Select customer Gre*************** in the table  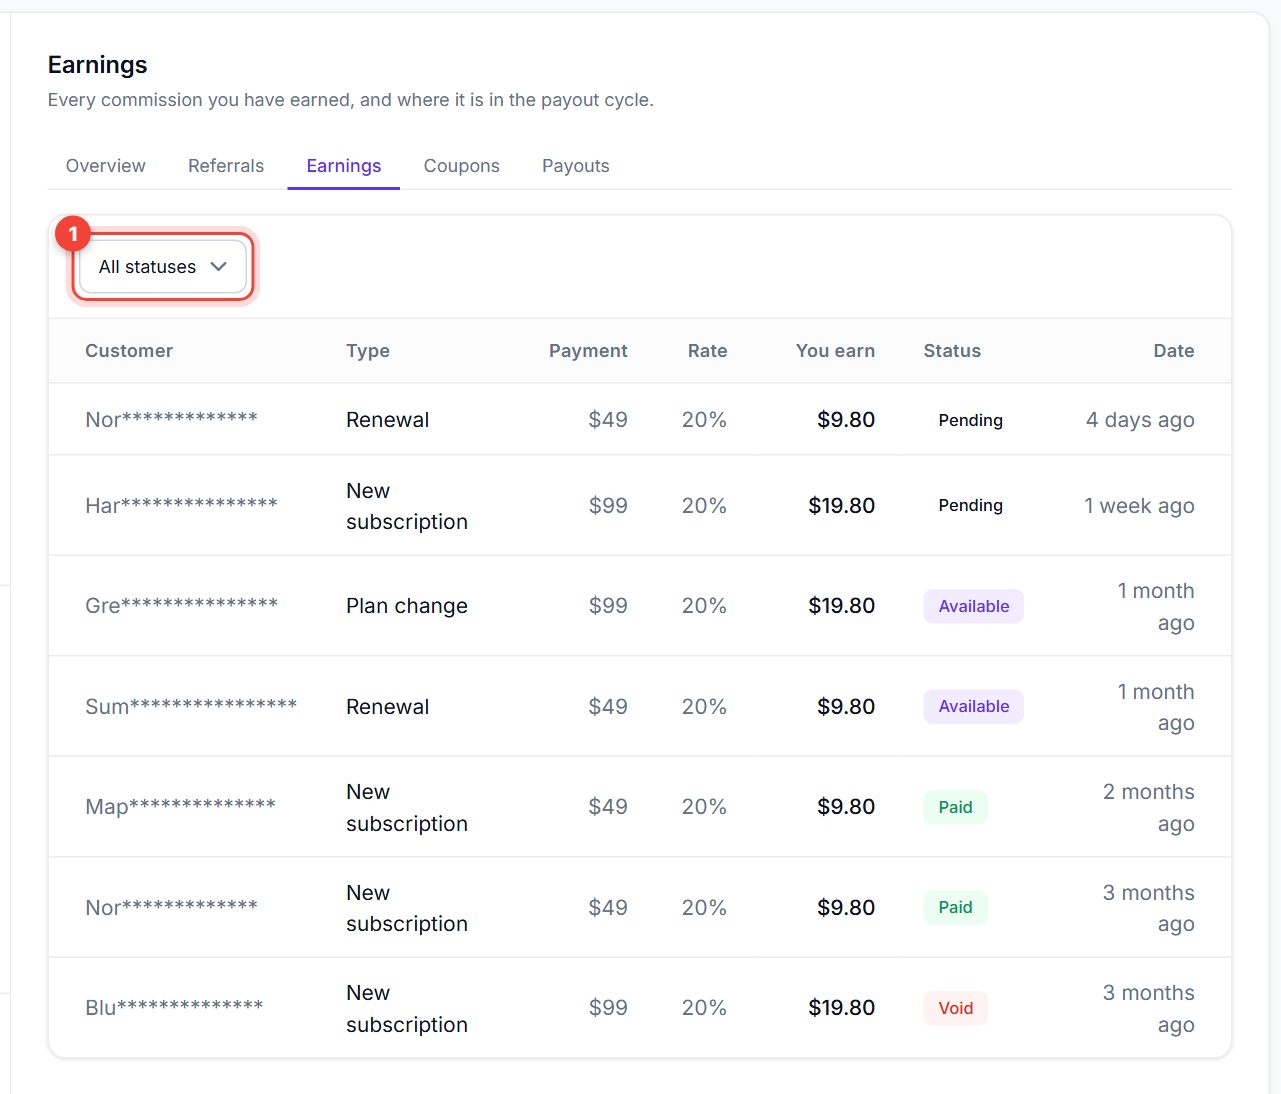coord(181,606)
